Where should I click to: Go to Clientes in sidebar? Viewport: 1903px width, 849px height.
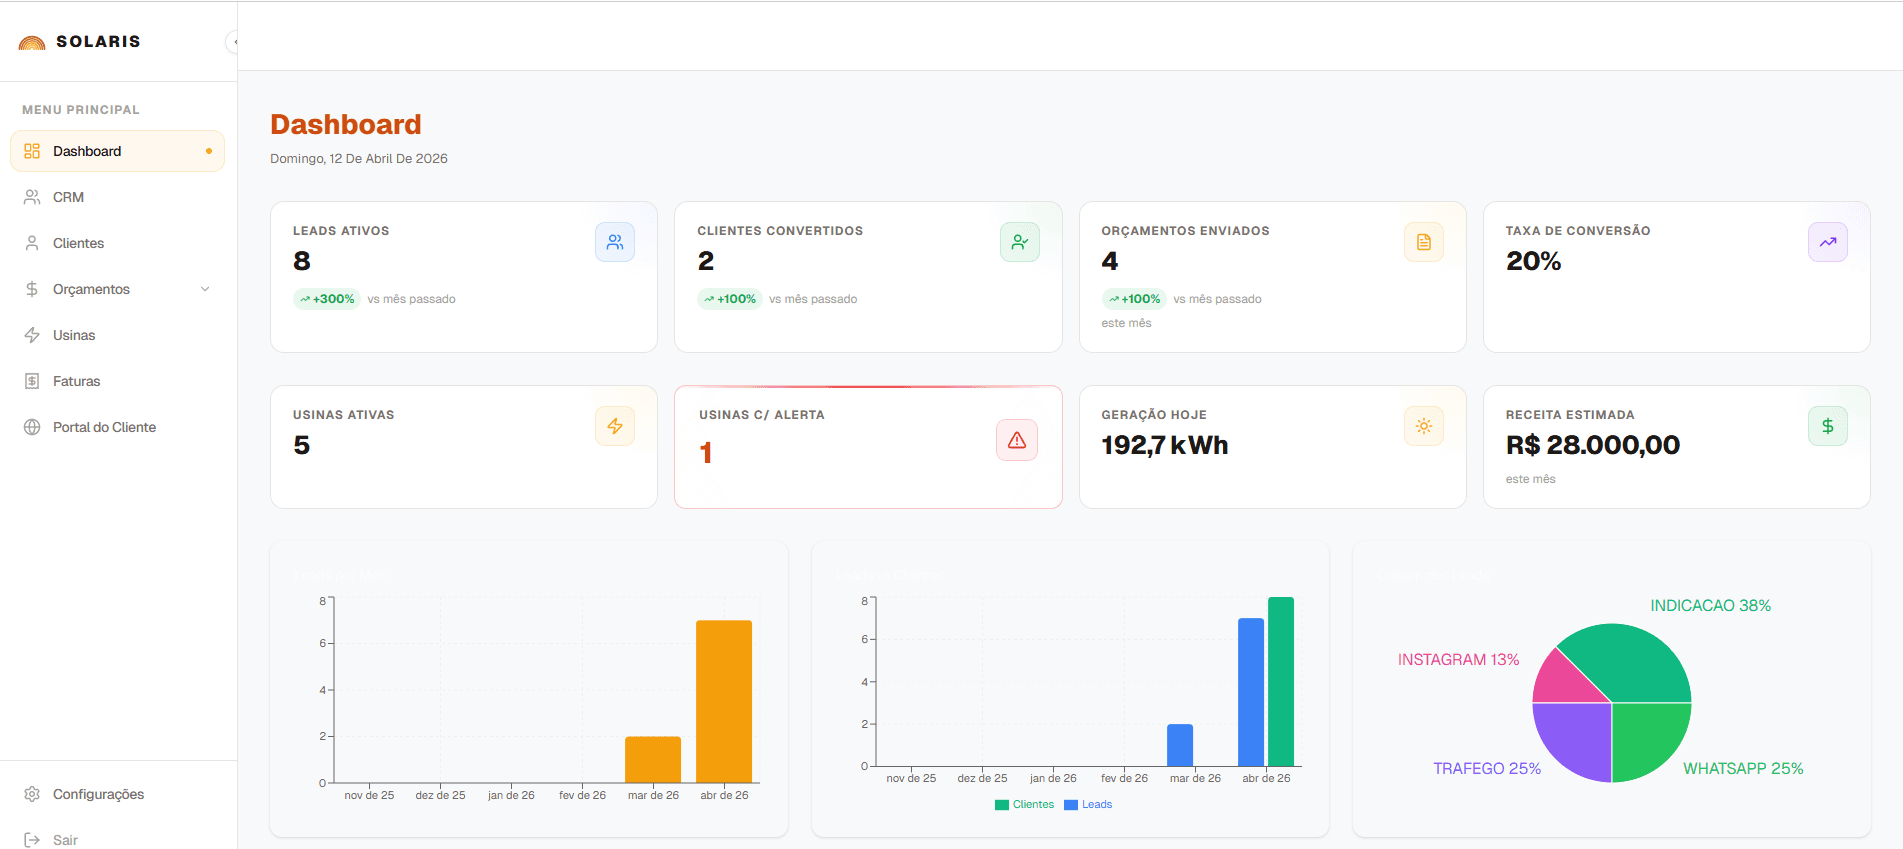coord(117,243)
